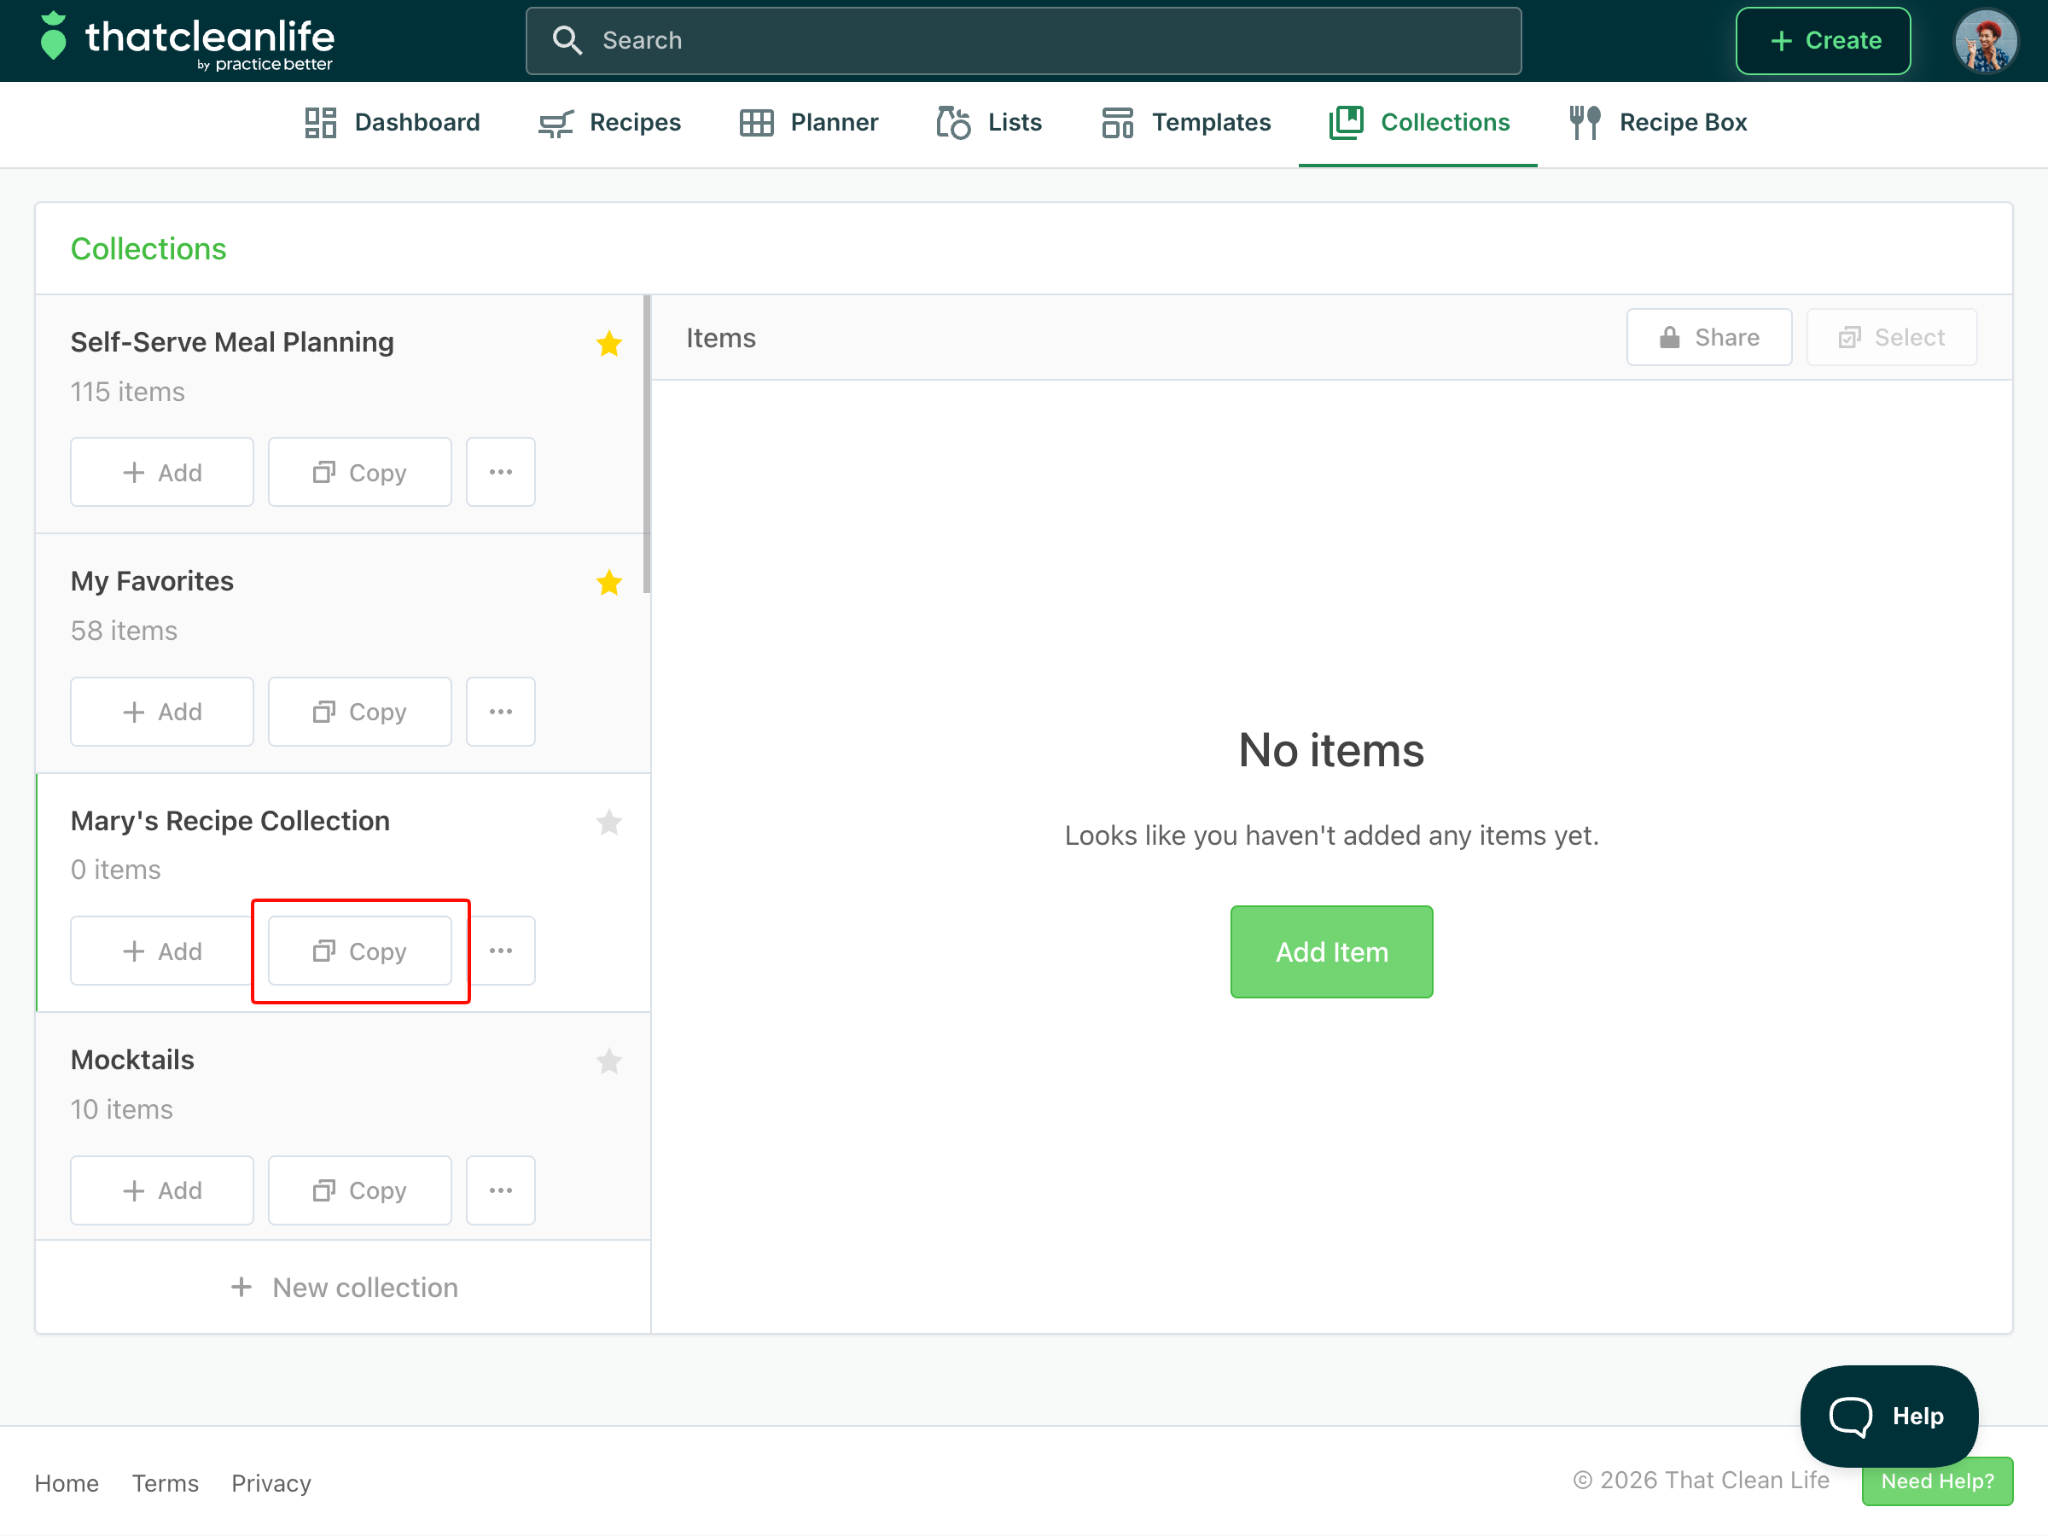The height and width of the screenshot is (1536, 2048).
Task: Add an item to My Favorites
Action: (x=162, y=711)
